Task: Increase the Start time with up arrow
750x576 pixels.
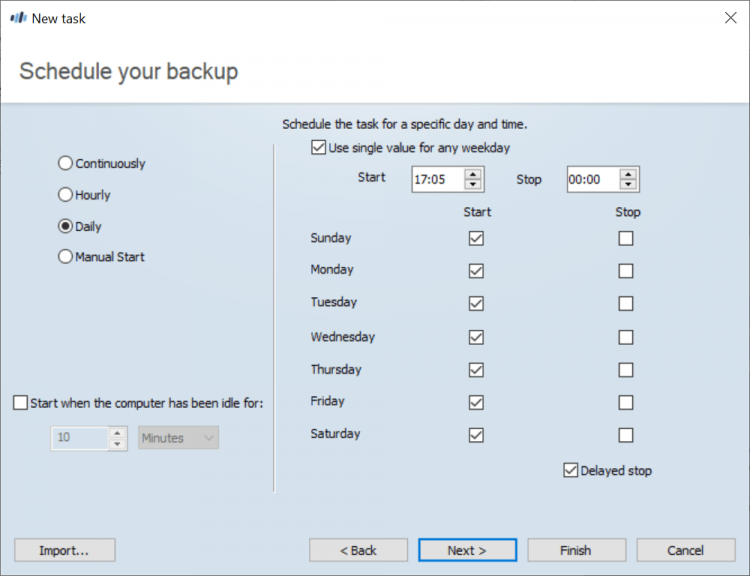Action: pyautogui.click(x=474, y=174)
